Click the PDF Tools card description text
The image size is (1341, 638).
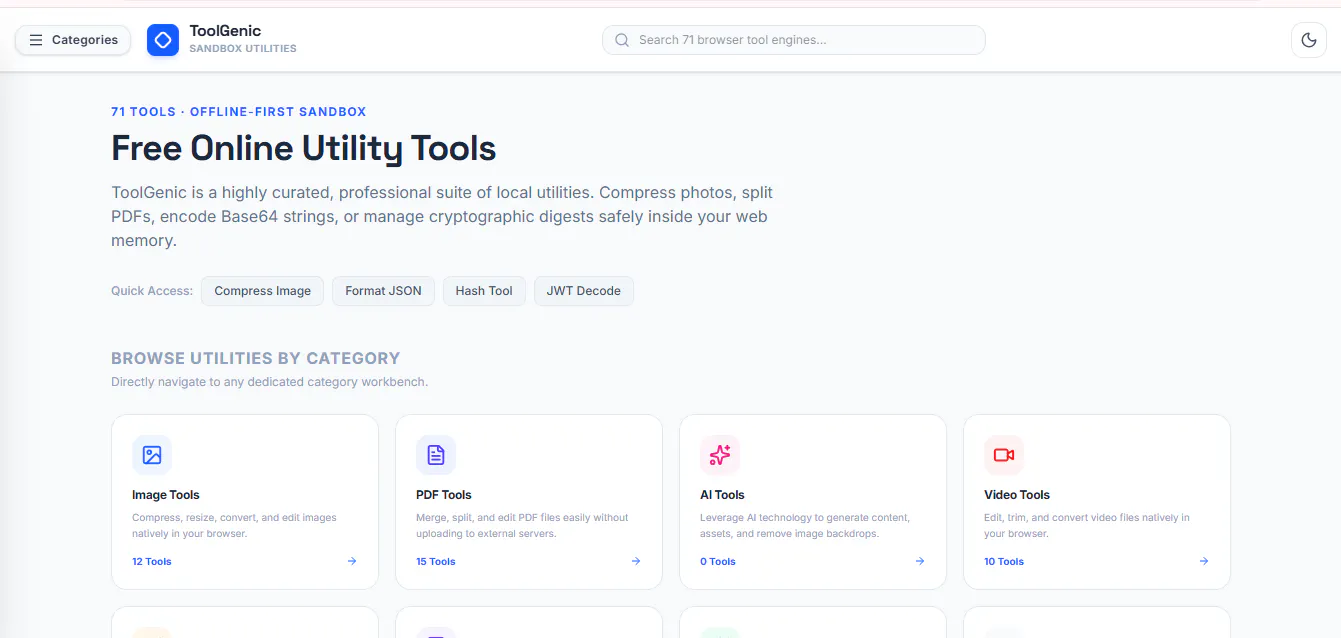tap(522, 526)
